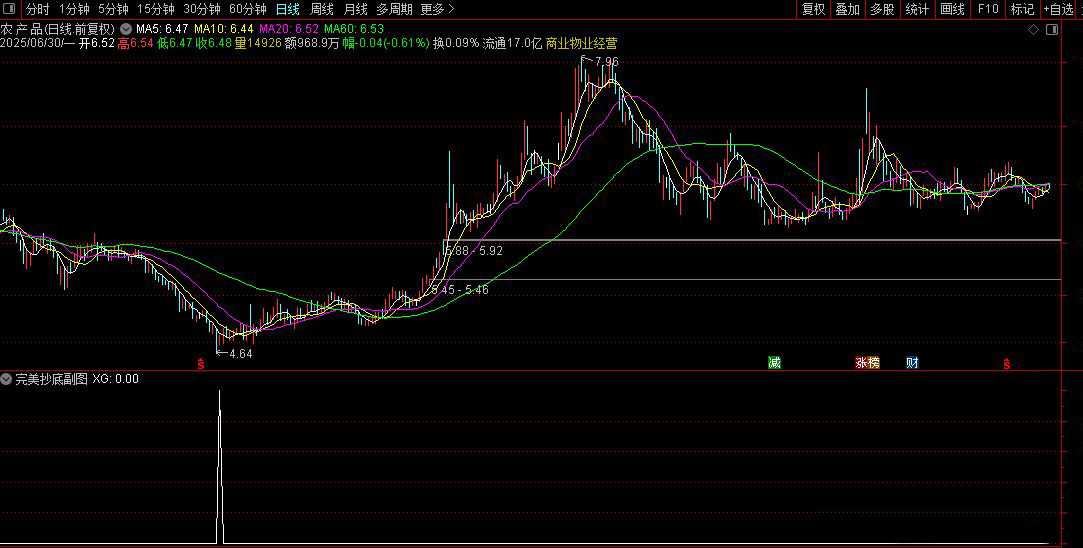Click the 完美抄底副图 indicator name
Viewport: 1083px width, 548px height.
point(52,379)
